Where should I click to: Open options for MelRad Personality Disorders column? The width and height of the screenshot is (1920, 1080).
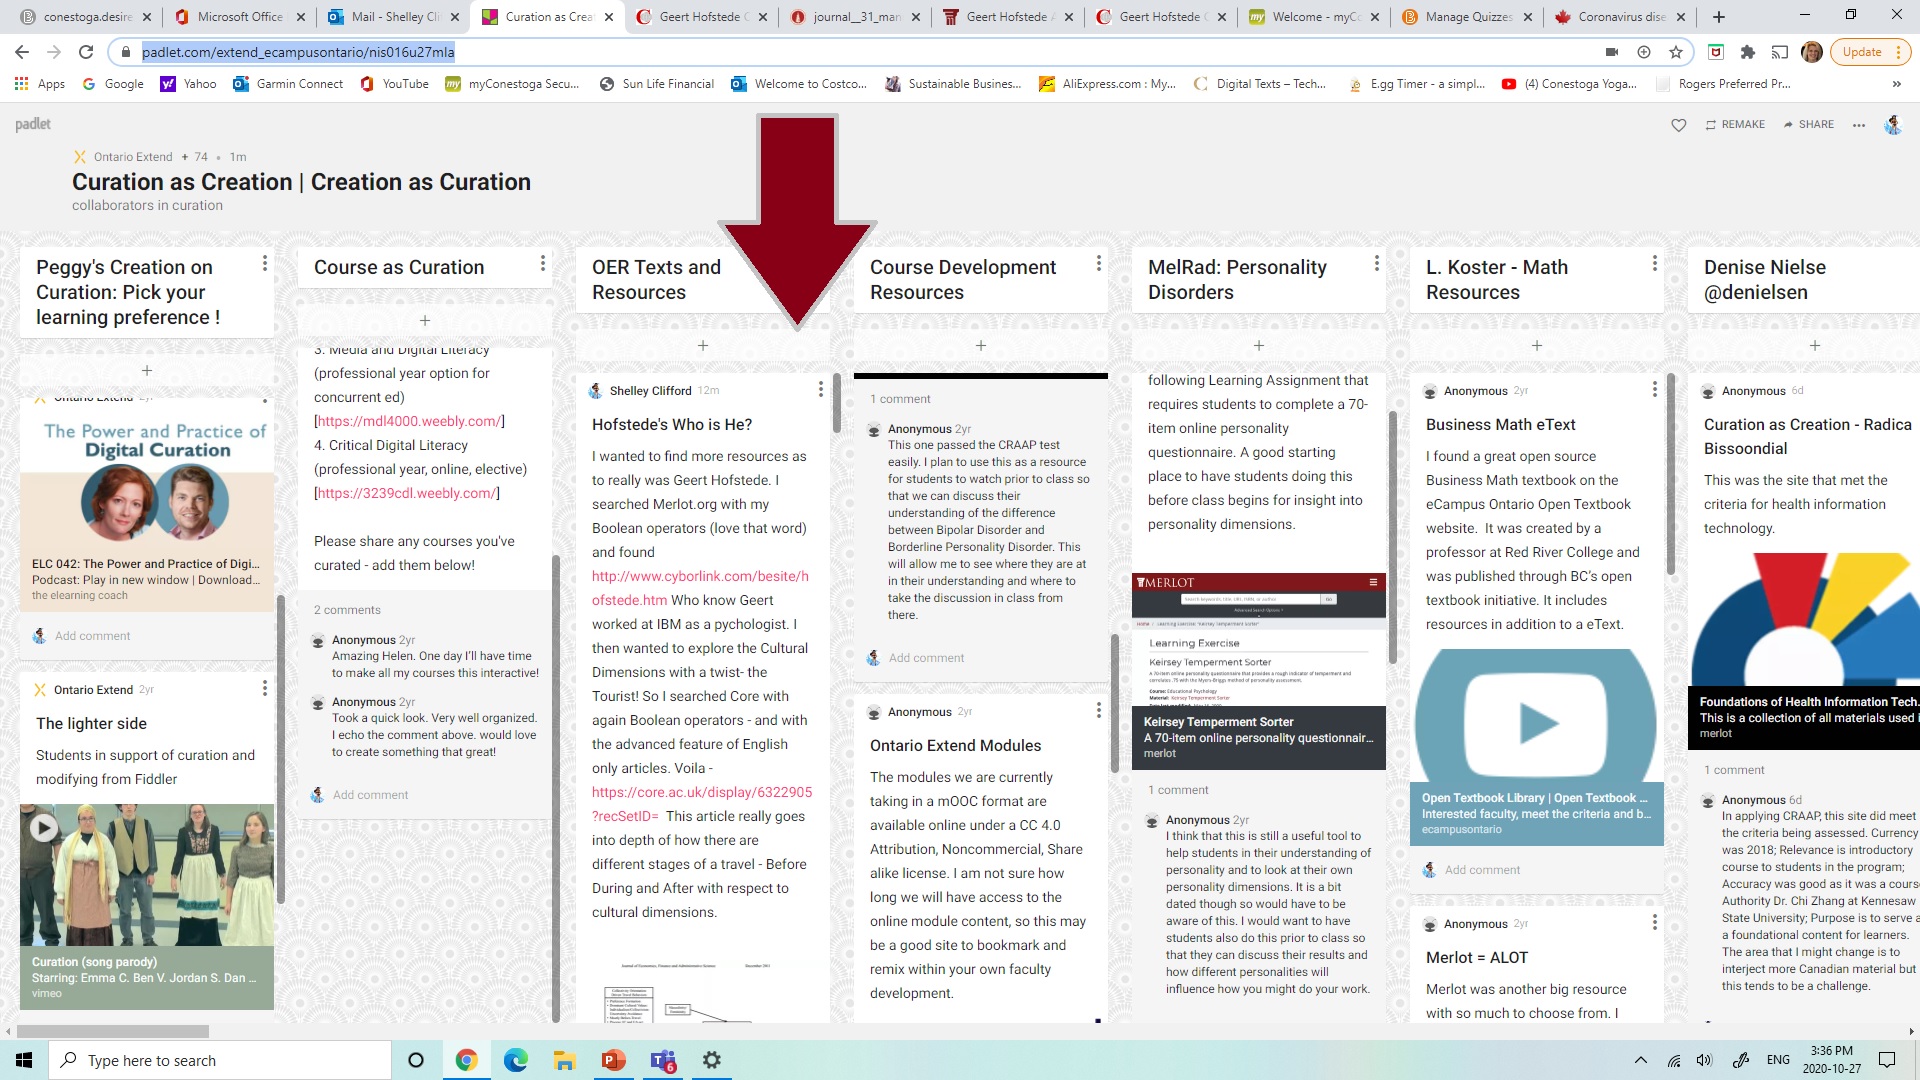[1376, 263]
